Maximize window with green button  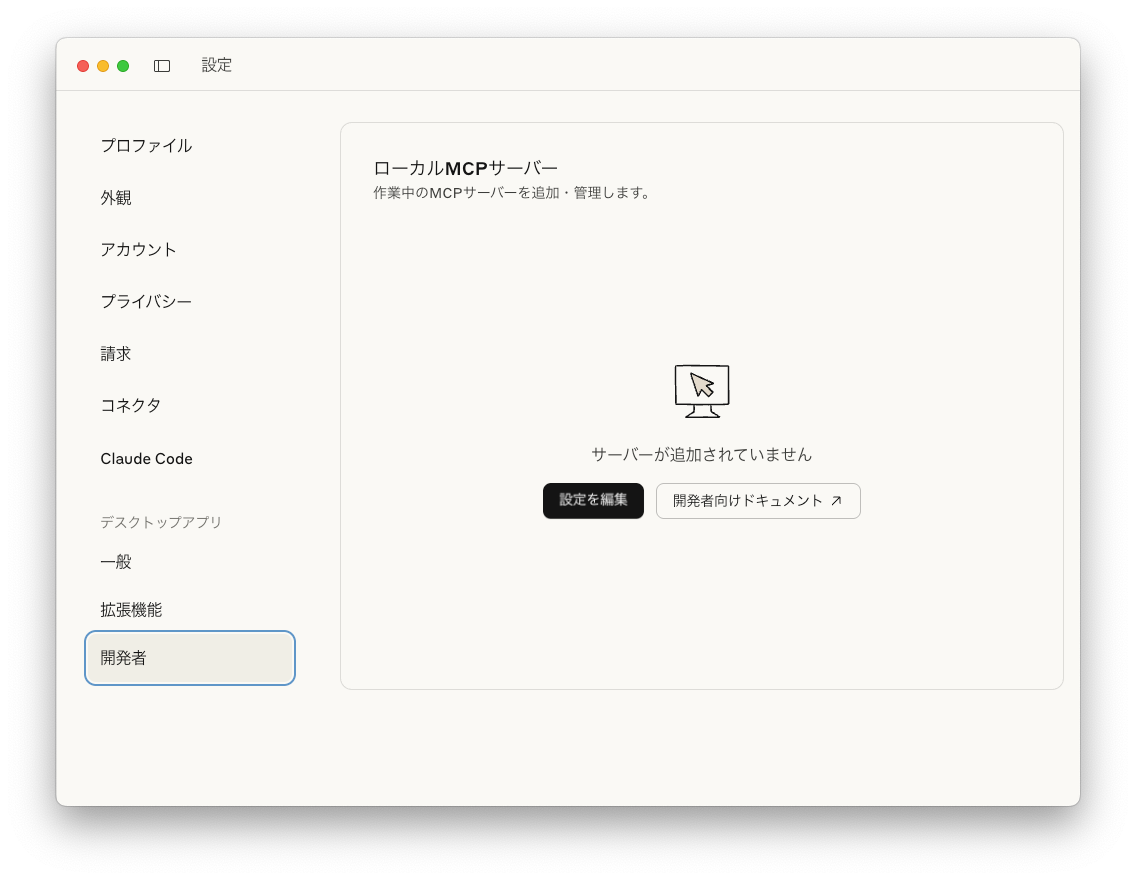pos(123,66)
